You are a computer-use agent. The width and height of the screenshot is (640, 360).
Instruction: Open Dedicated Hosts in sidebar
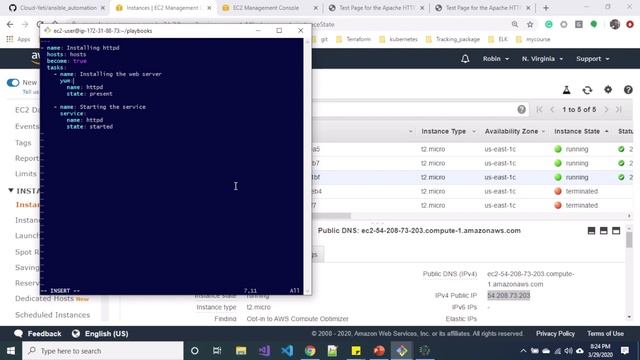(x=44, y=298)
